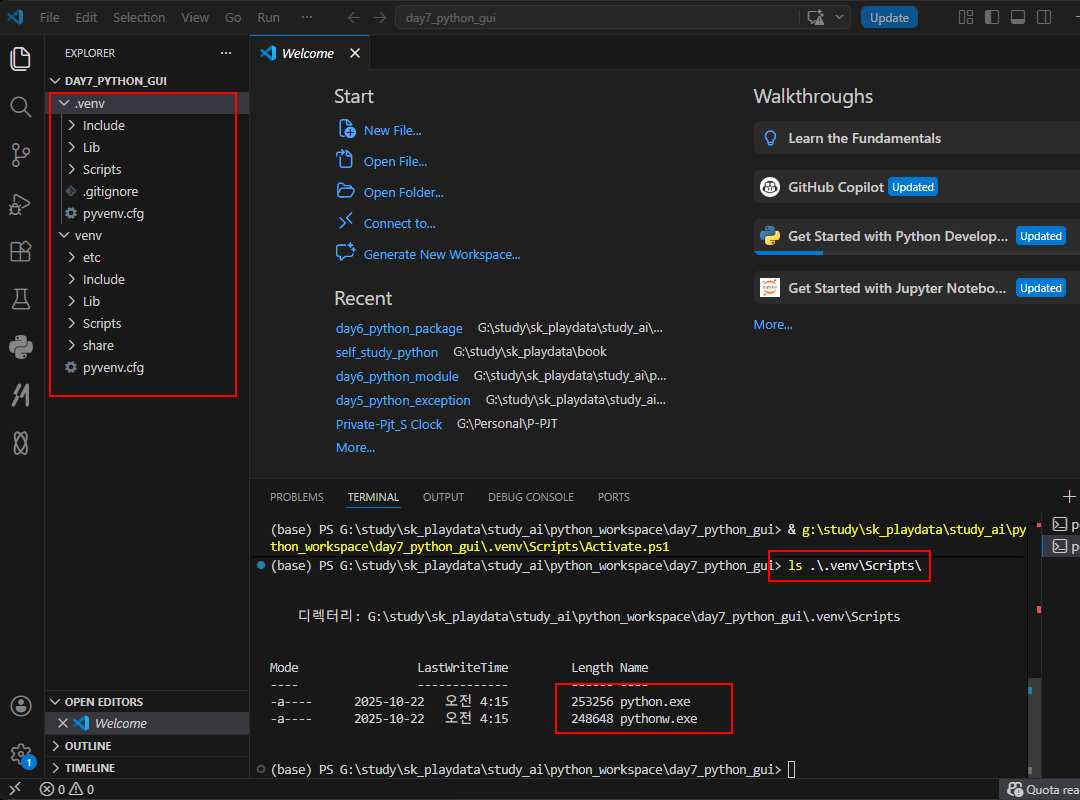Open the Manage gear in activity bar

[21, 754]
